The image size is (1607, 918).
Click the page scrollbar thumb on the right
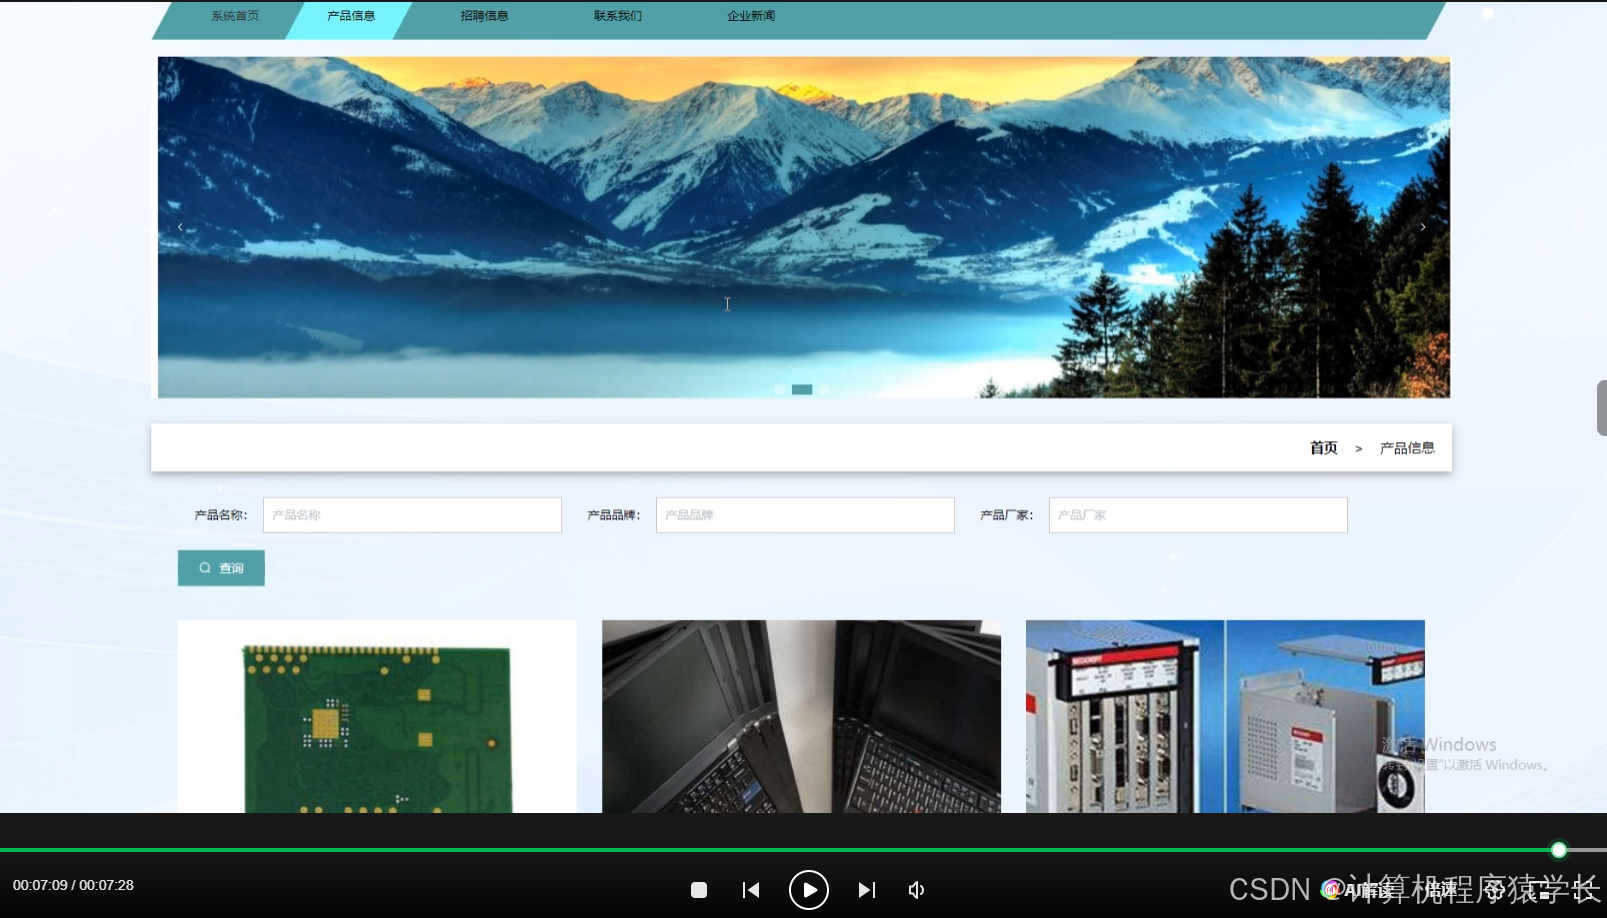1602,408
